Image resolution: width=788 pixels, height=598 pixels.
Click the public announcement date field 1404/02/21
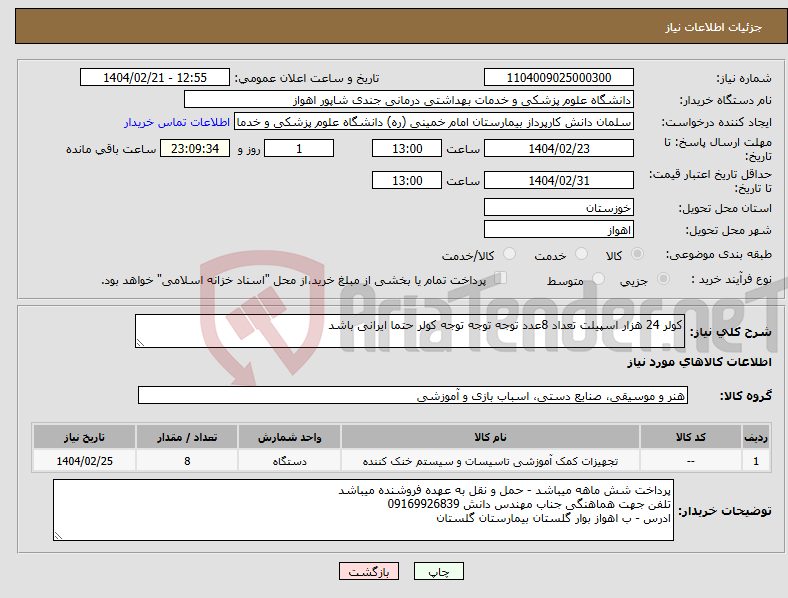pos(155,77)
